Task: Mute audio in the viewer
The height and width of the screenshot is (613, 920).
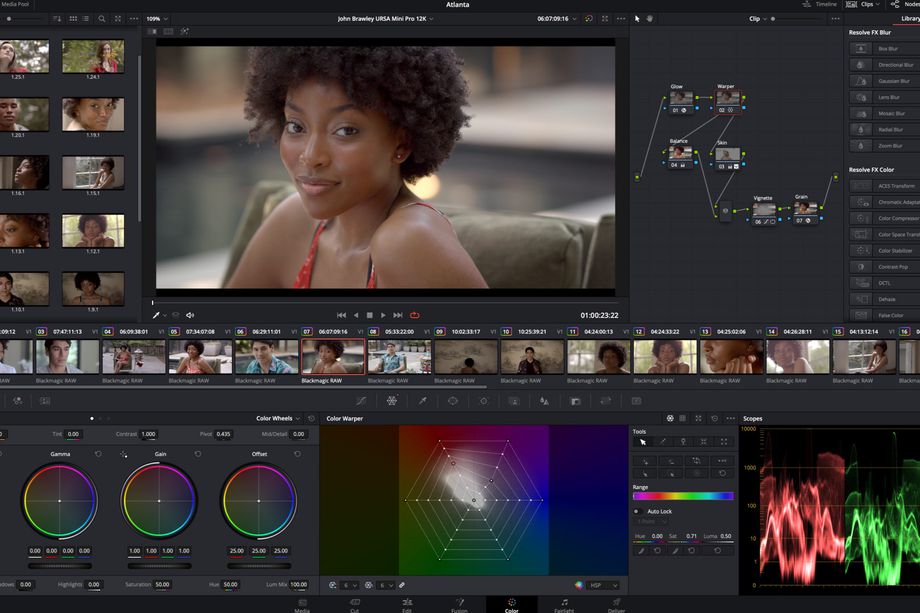Action: [190, 314]
